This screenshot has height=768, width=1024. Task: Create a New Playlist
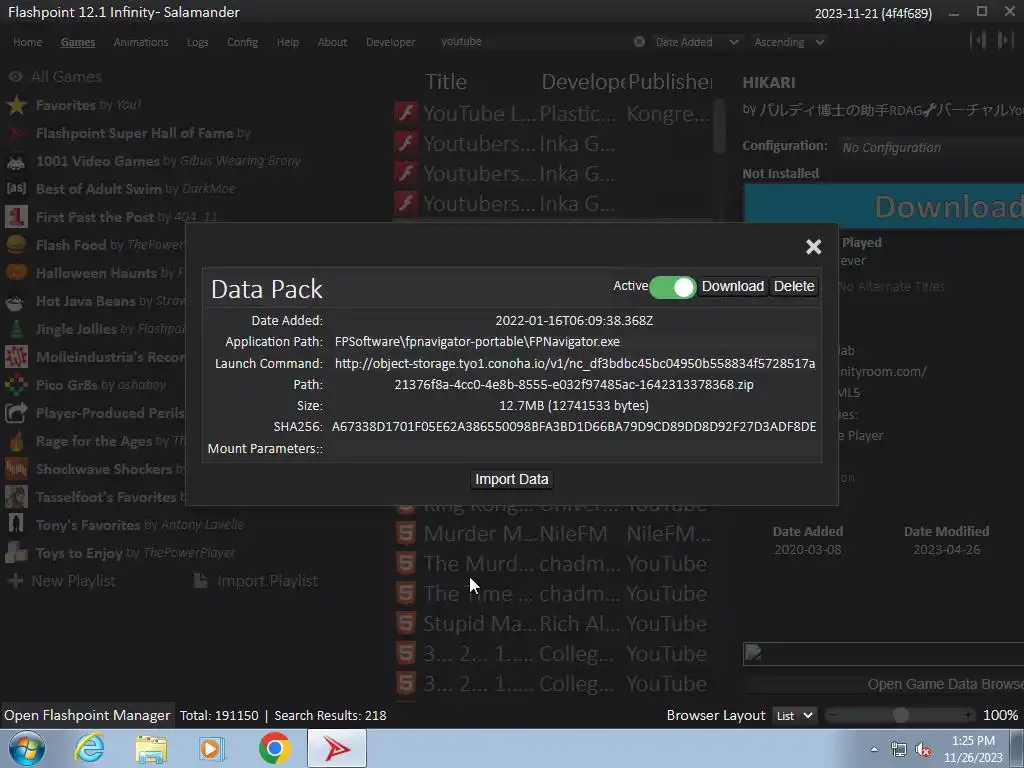coord(62,581)
